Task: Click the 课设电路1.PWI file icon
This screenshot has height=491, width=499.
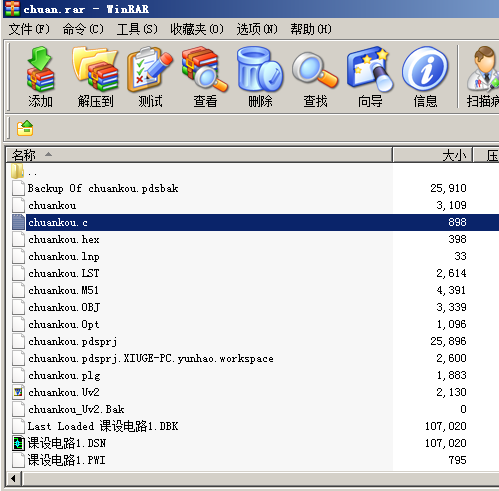Action: point(18,460)
